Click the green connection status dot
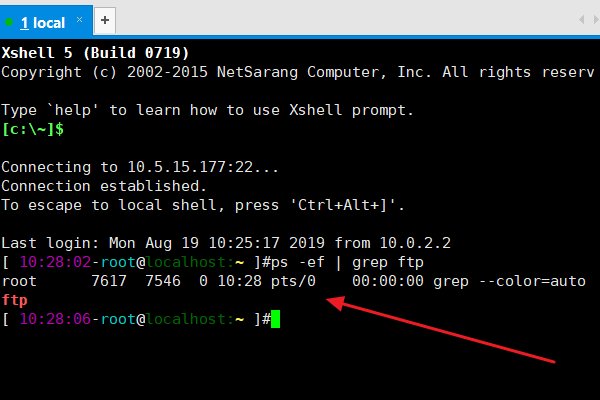This screenshot has height=400, width=600. 10,20
